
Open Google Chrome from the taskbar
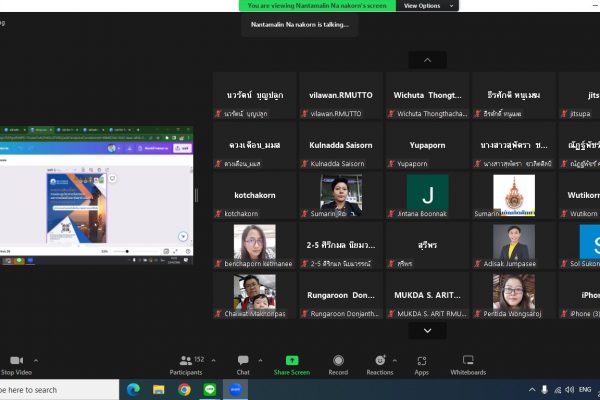pyautogui.click(x=184, y=390)
